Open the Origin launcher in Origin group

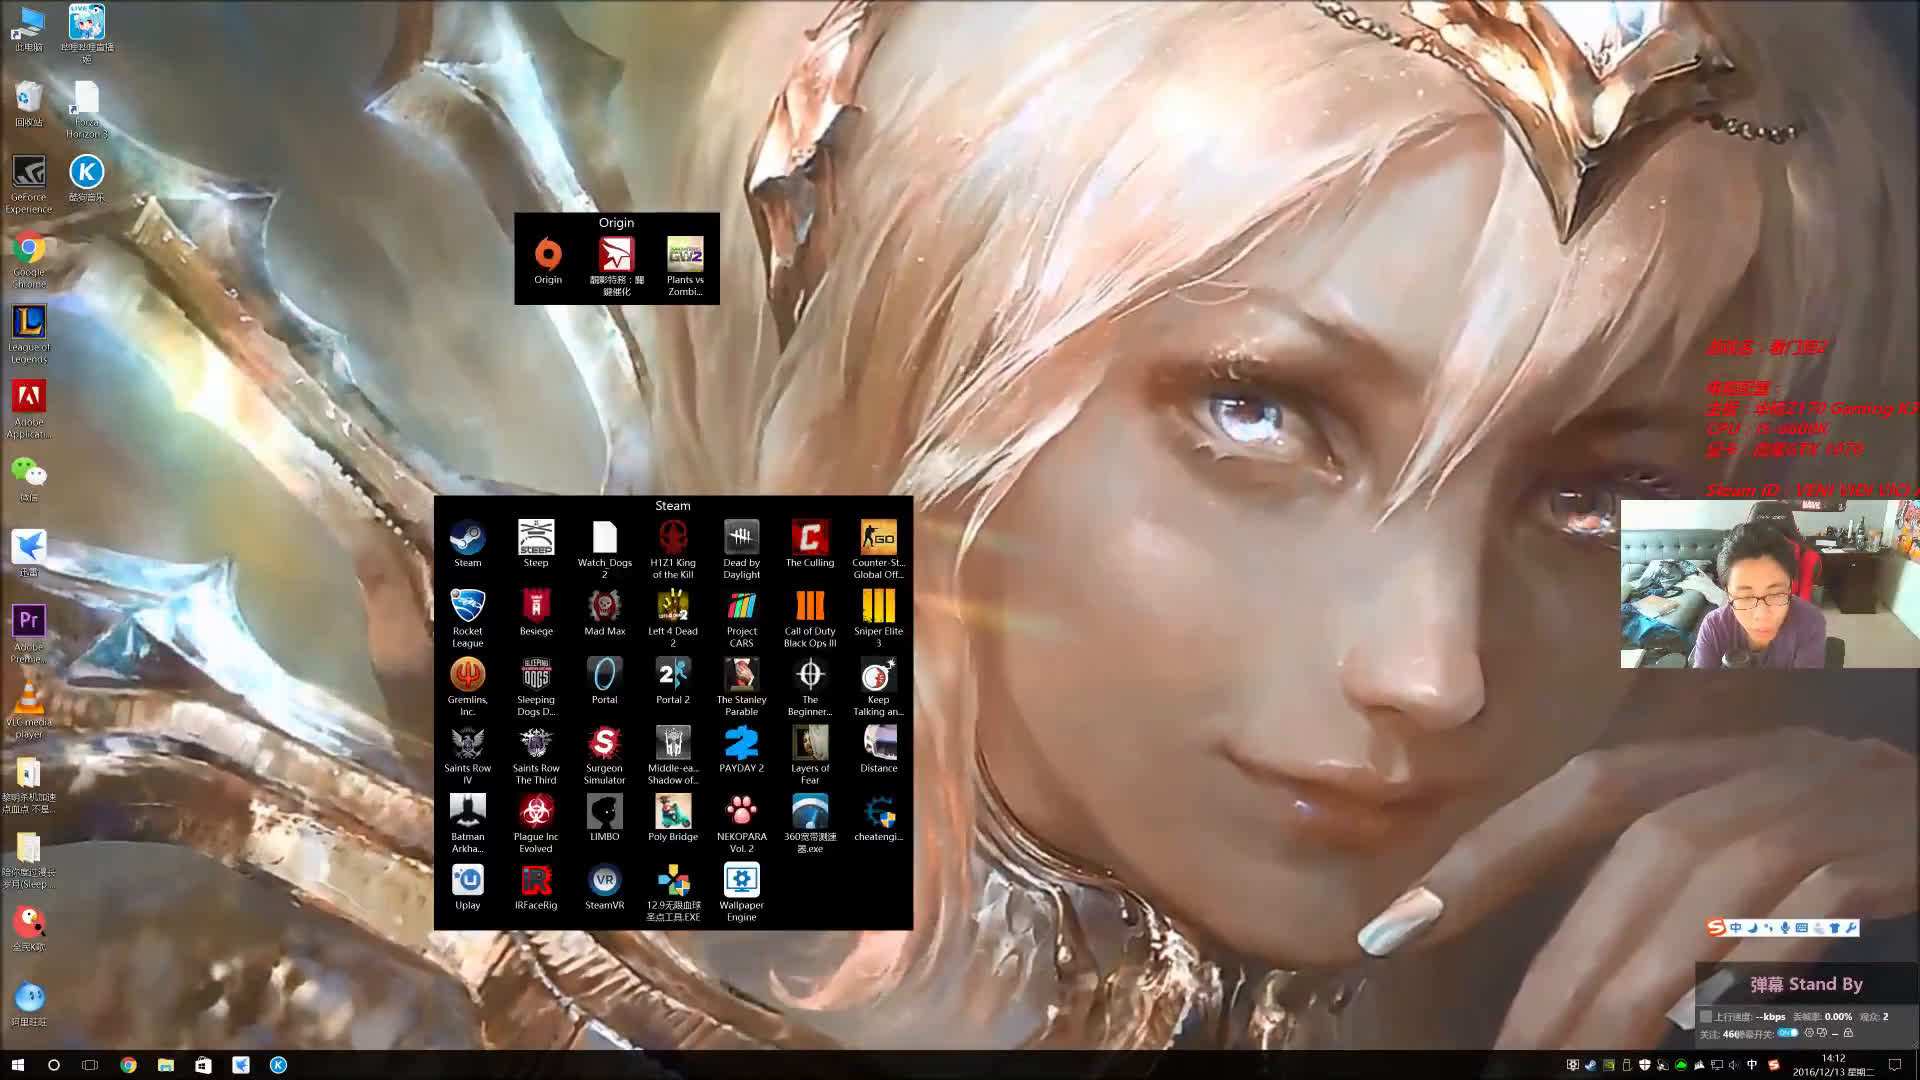click(548, 261)
